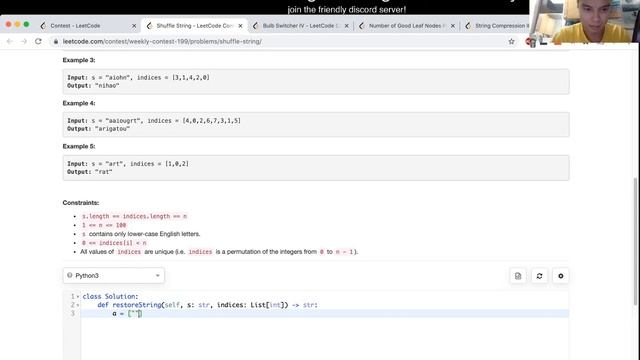The height and width of the screenshot is (360, 640).
Task: Select the Shuffle String tab
Action: 195,26
